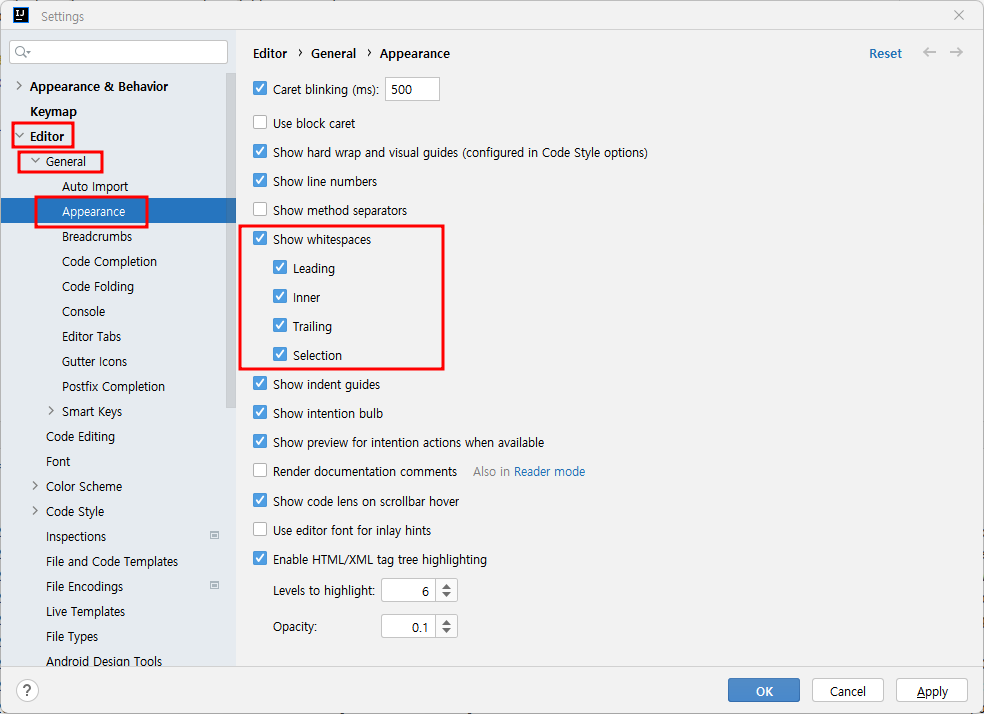This screenshot has height=714, width=984.
Task: Select Appearance in the settings tree
Action: (94, 211)
